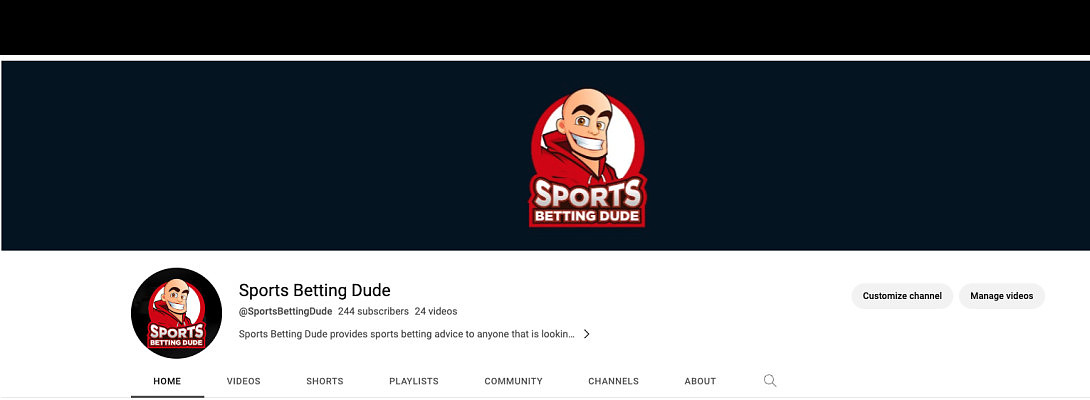The width and height of the screenshot is (1090, 400).
Task: Click the 24 videos count
Action: (436, 312)
